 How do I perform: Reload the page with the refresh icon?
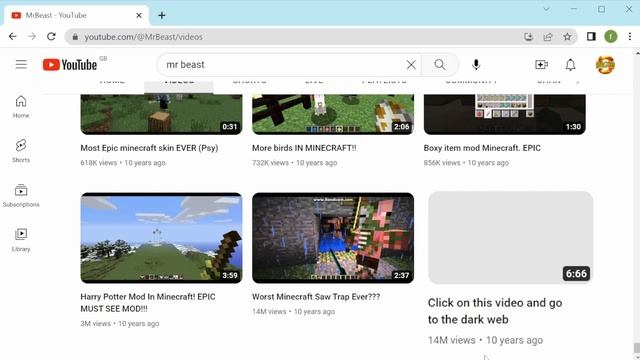[51, 37]
